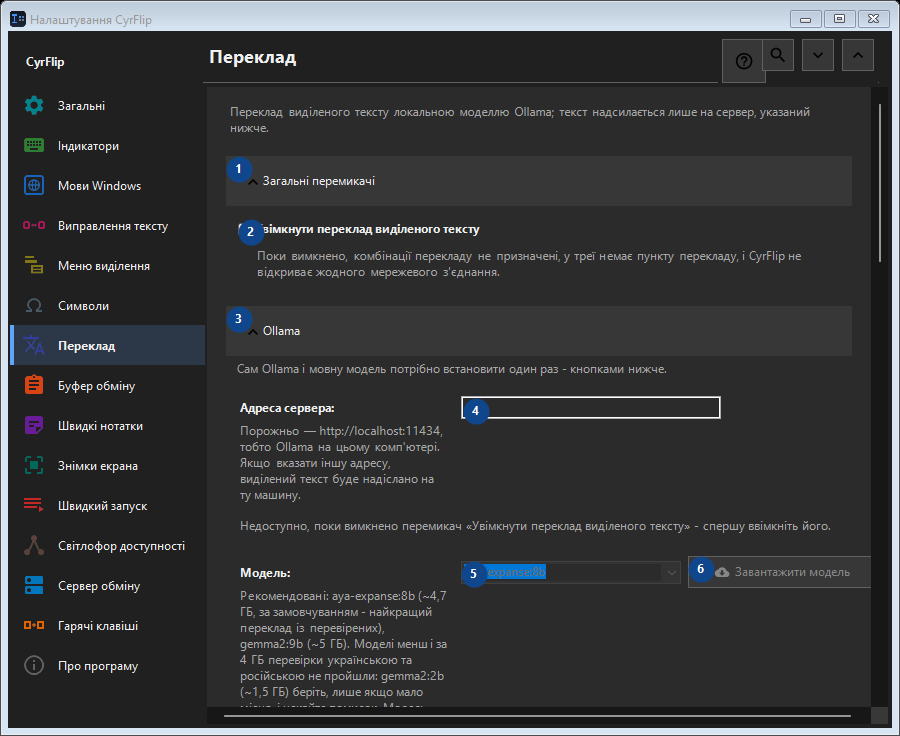Click the magnifier search icon in the header
Image resolution: width=900 pixels, height=736 pixels.
click(778, 55)
